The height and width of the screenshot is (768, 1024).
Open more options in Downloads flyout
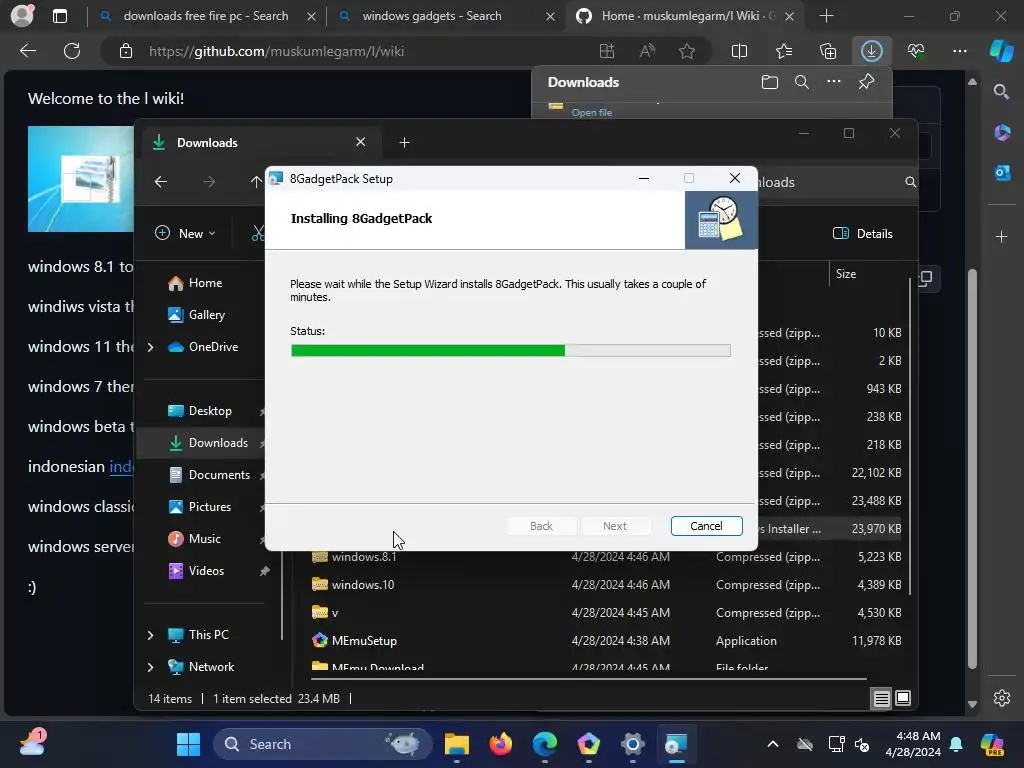[833, 82]
